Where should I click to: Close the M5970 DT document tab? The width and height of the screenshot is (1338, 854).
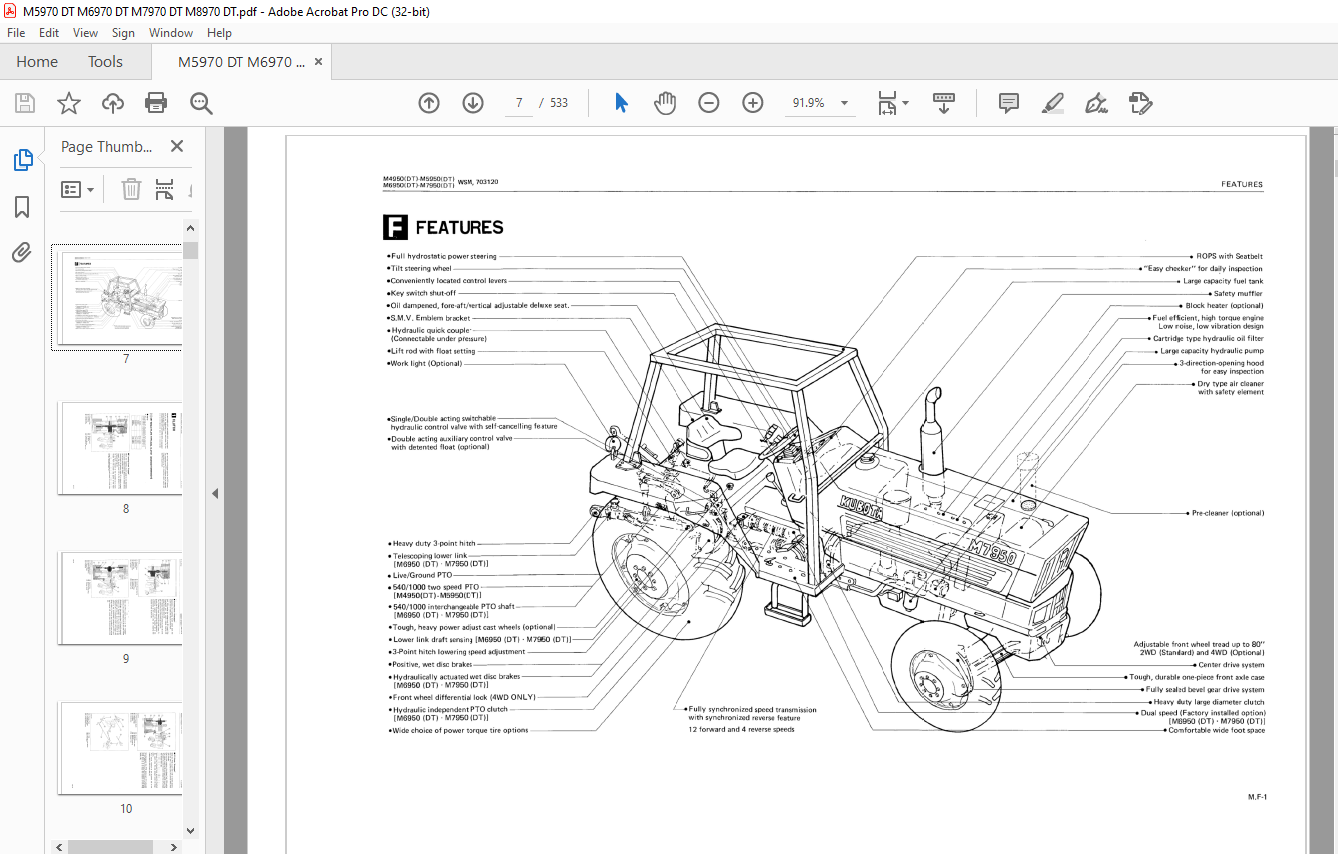318,62
